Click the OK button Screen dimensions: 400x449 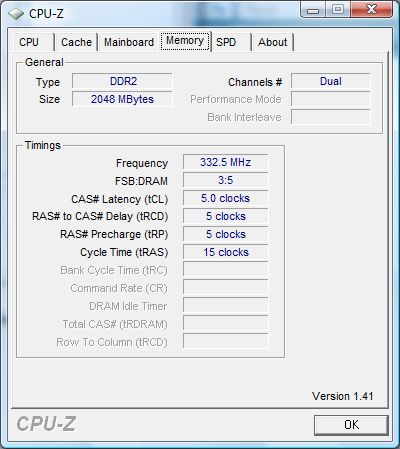tap(351, 425)
